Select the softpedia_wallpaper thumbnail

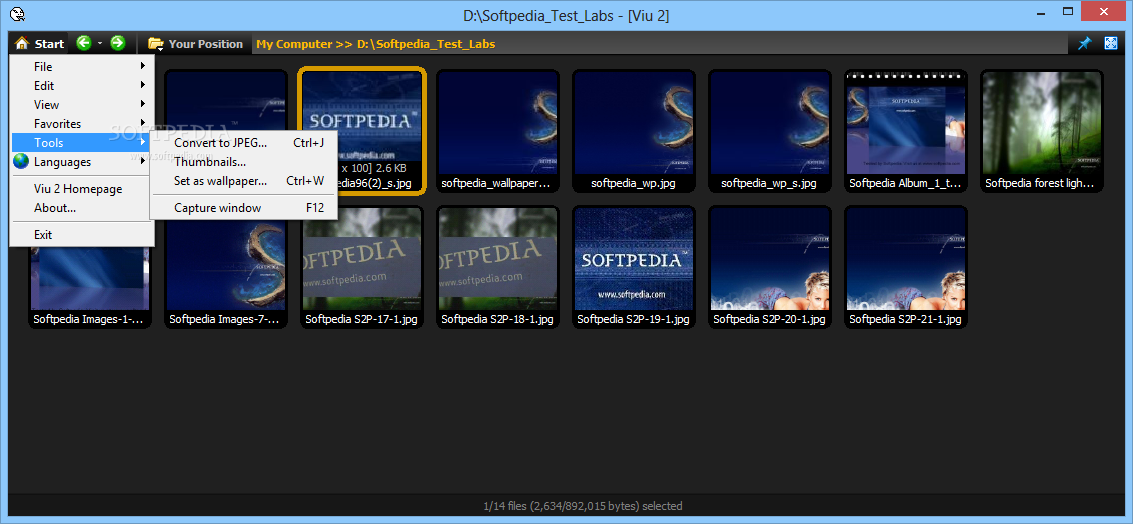click(496, 132)
